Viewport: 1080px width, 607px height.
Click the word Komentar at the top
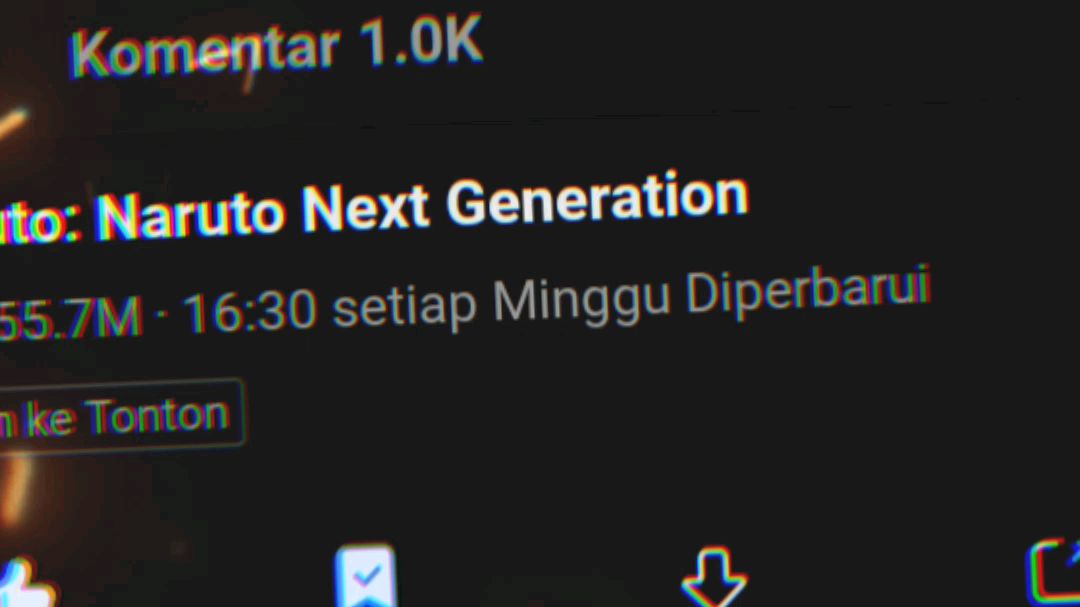click(x=205, y=50)
